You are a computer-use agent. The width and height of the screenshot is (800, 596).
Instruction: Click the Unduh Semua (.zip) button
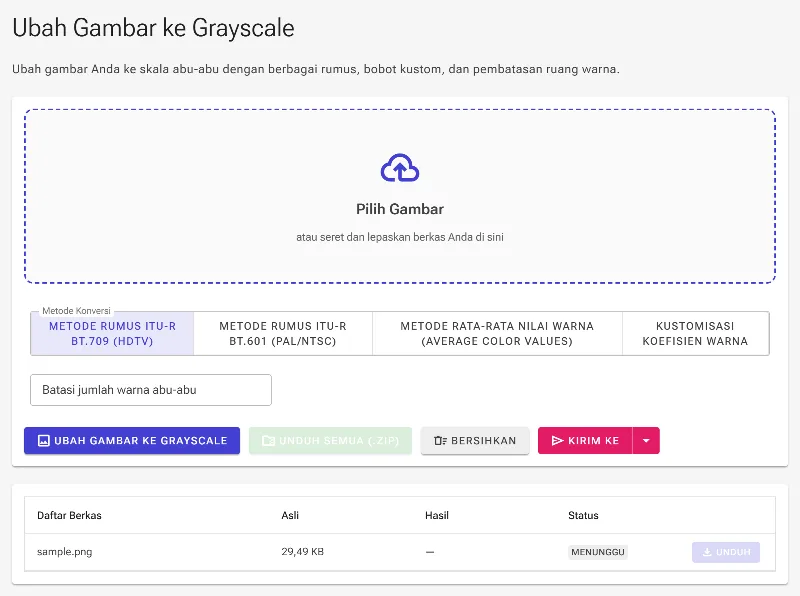coord(330,440)
